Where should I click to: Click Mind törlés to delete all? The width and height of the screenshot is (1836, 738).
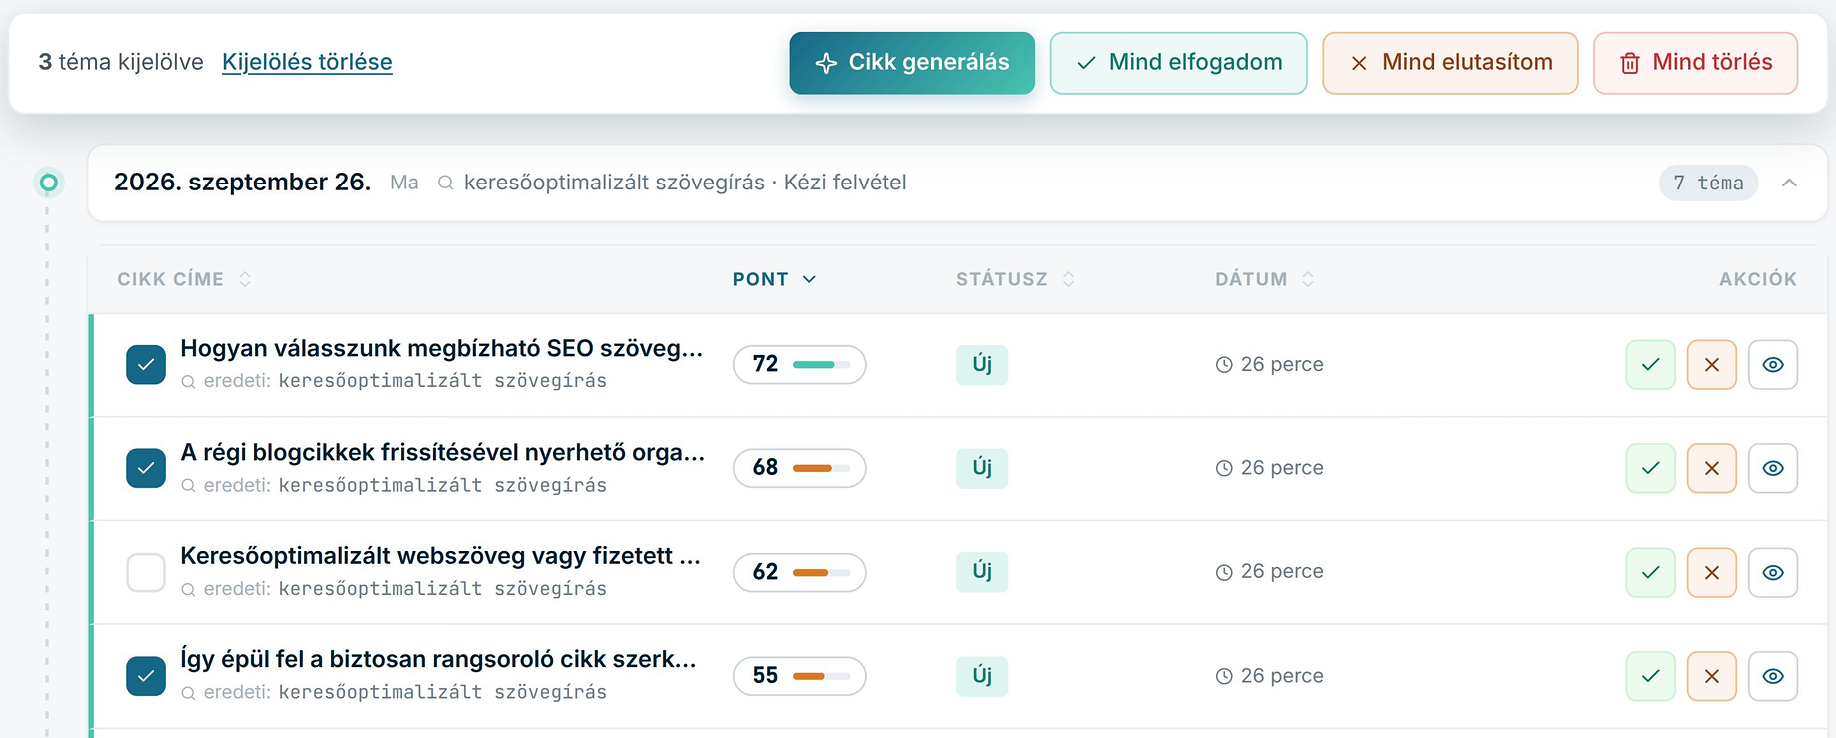(1696, 63)
